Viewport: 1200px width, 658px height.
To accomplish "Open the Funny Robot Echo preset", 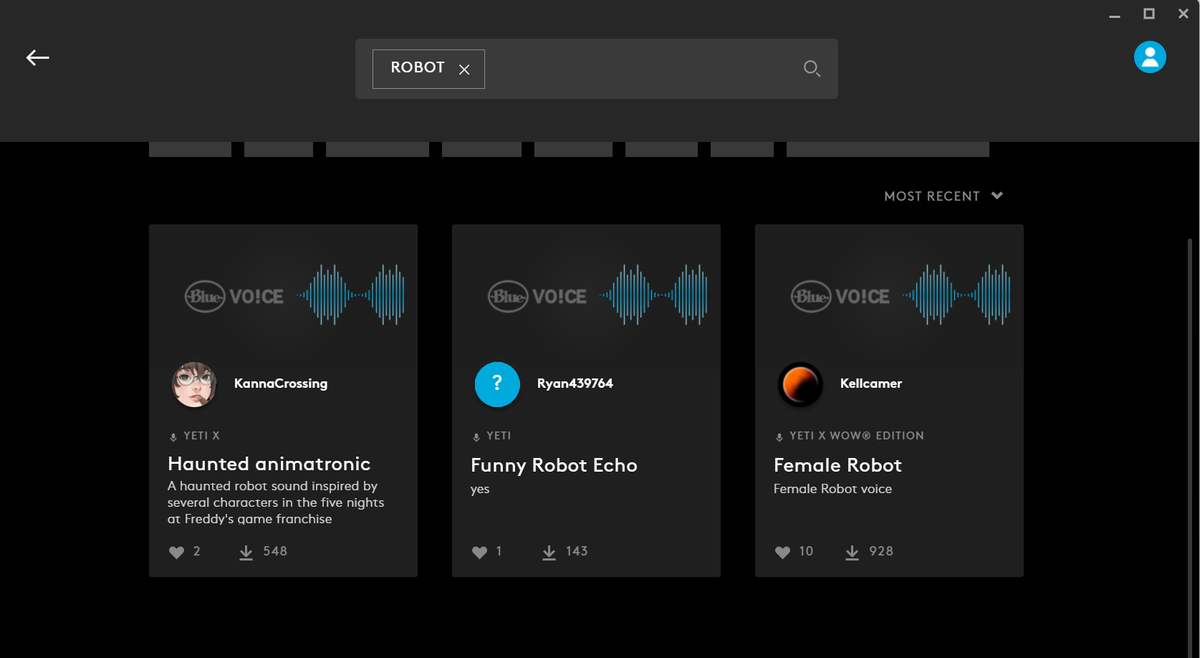I will 554,465.
